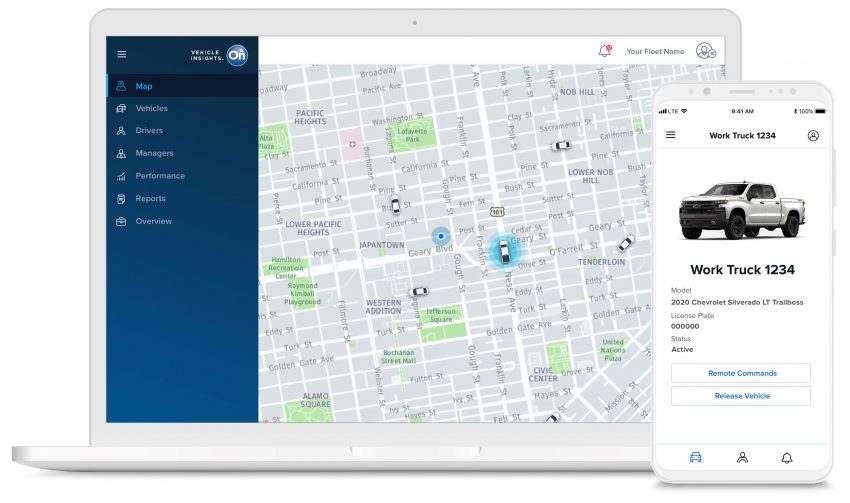Click the Vehicles car icon
850x503 pixels.
[121, 108]
